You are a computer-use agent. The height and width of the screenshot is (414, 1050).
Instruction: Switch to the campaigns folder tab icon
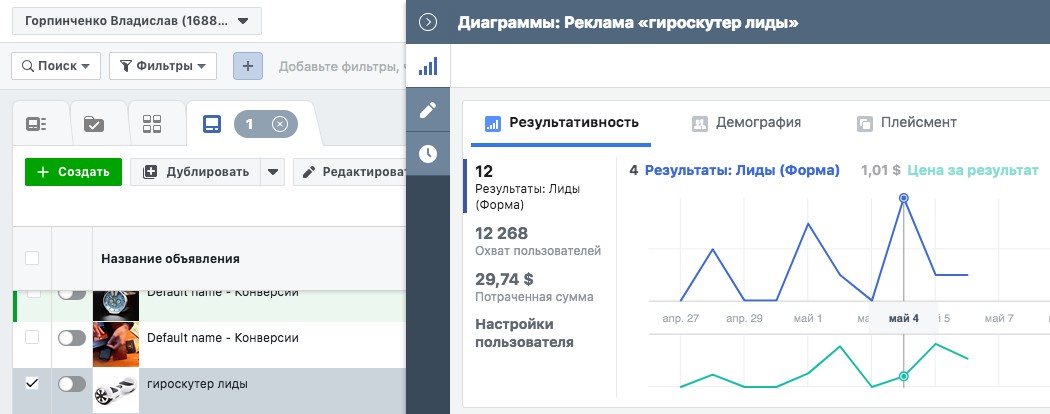pos(94,124)
